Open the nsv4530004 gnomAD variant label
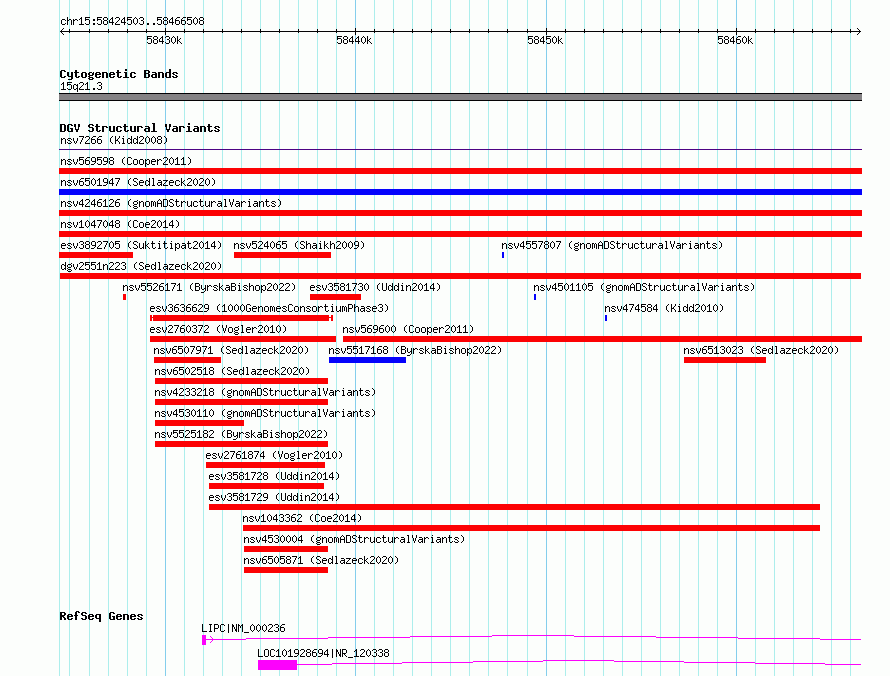890x676 pixels. [354, 539]
